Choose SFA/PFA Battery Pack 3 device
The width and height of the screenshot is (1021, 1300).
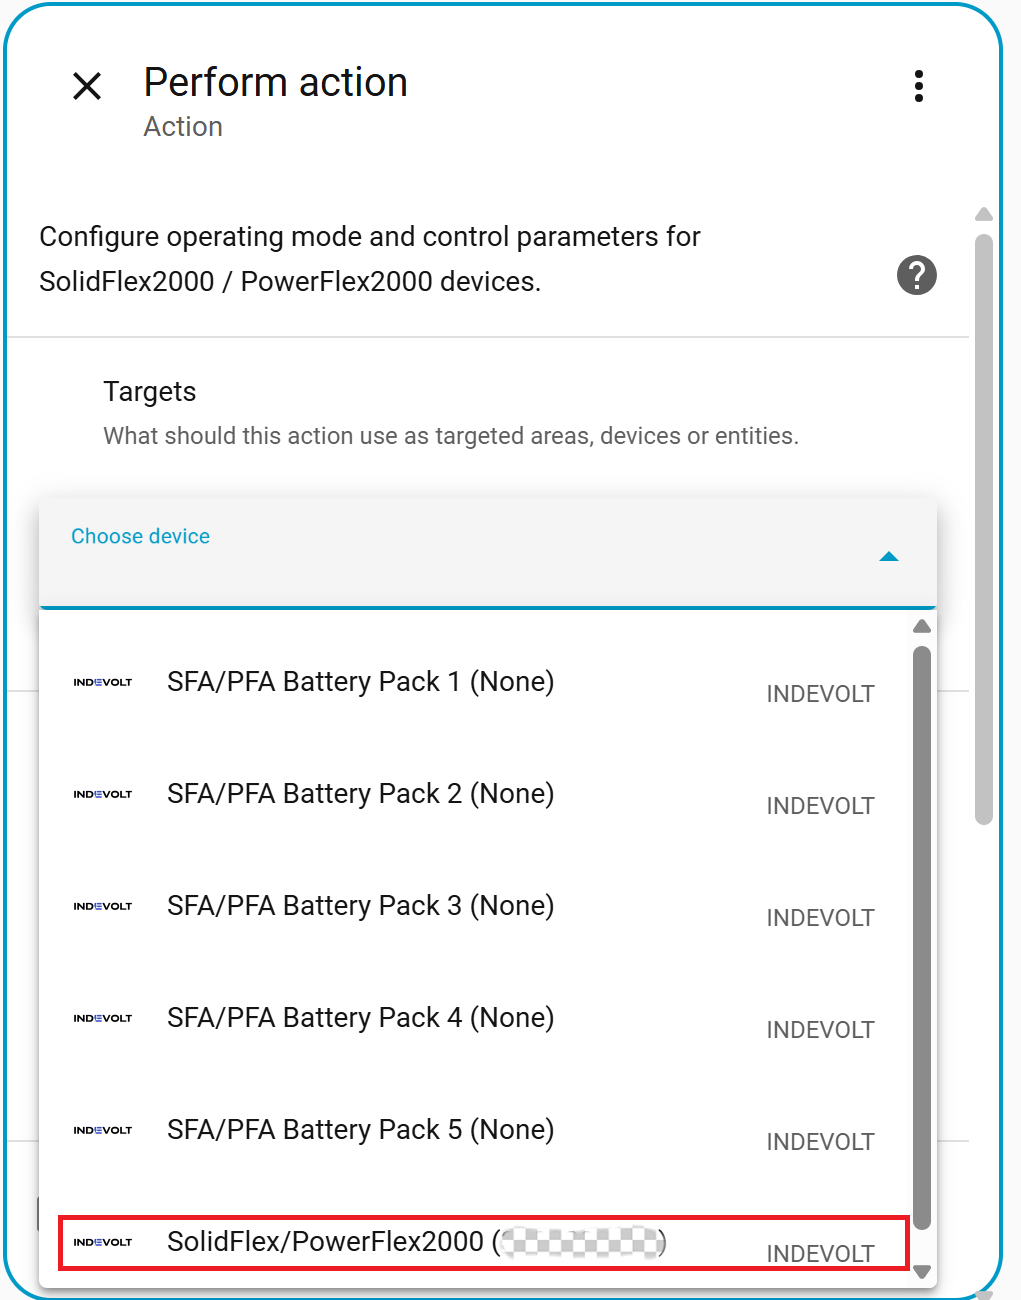(x=360, y=906)
